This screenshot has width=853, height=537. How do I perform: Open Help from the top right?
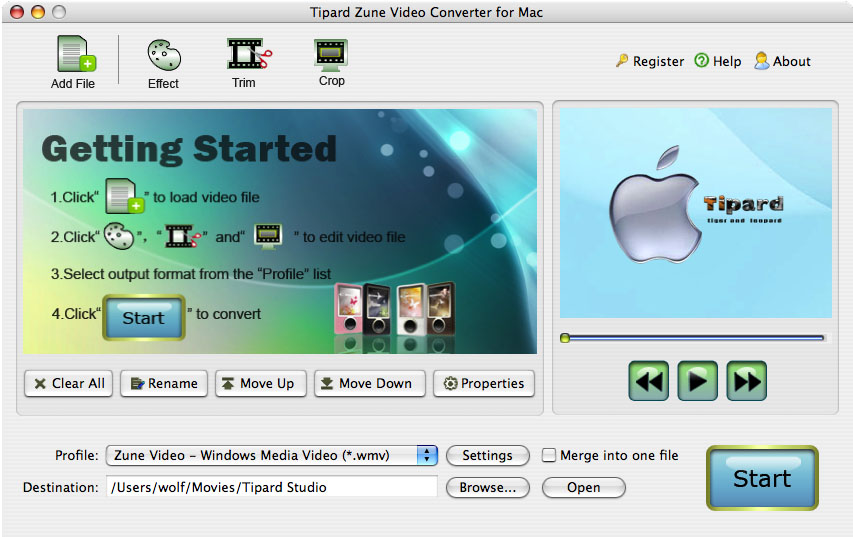[x=717, y=61]
